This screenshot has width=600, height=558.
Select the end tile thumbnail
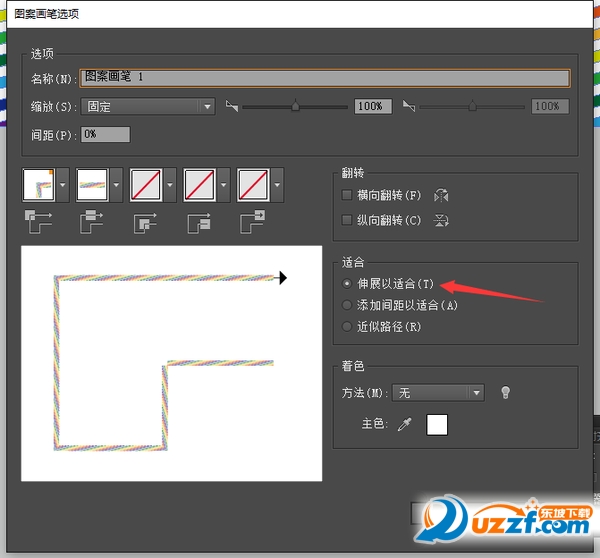[x=253, y=185]
